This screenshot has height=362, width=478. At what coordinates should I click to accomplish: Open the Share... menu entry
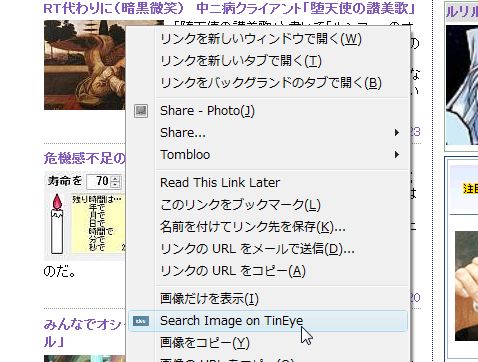point(268,133)
